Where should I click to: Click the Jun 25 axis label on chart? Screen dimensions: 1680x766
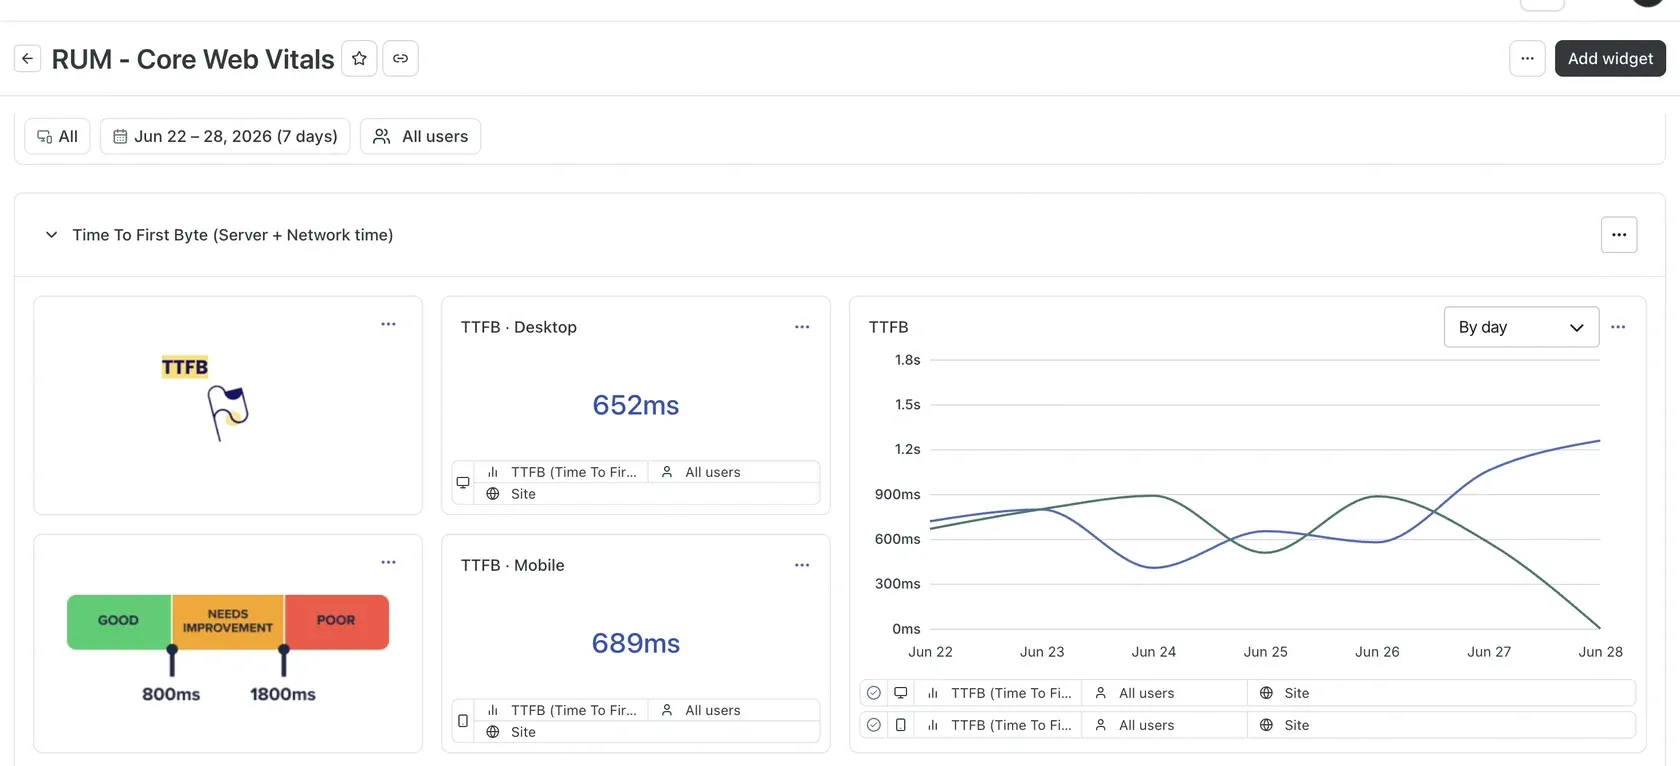pos(1265,652)
